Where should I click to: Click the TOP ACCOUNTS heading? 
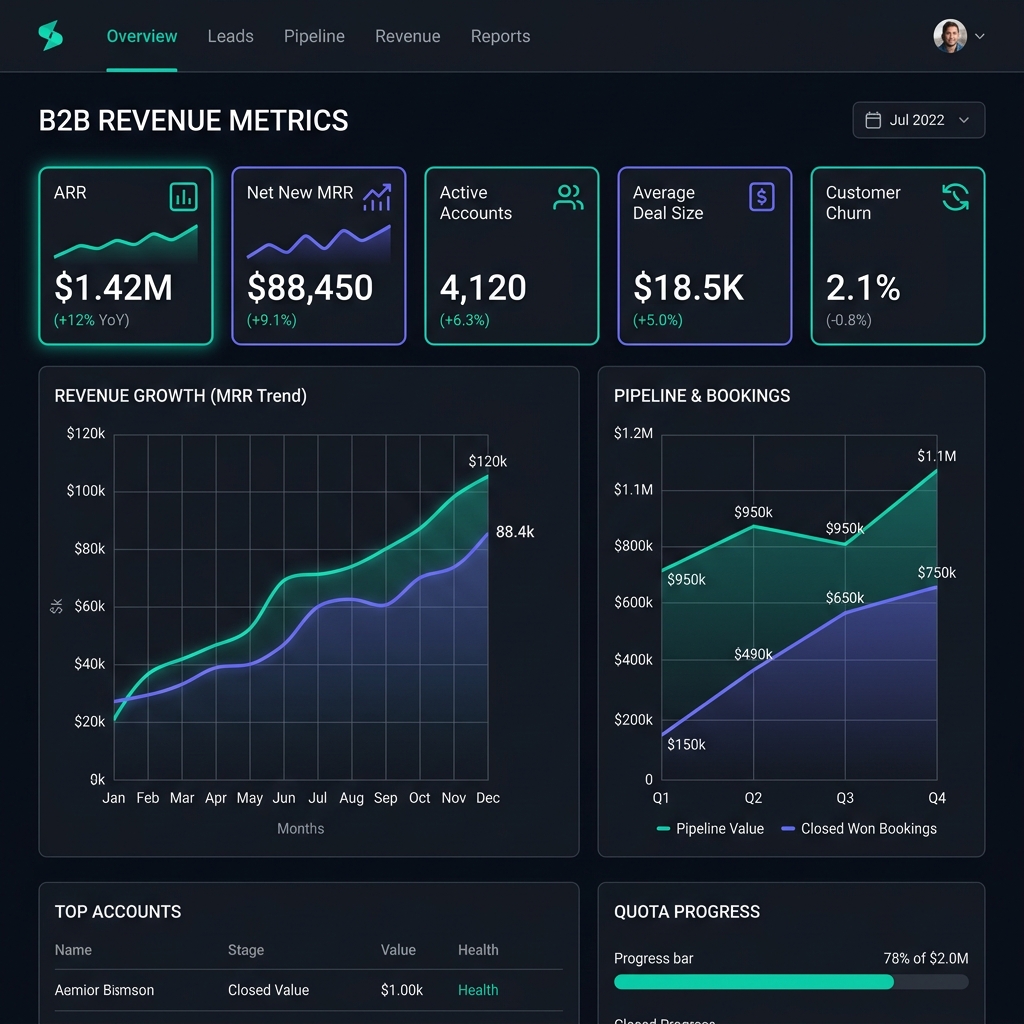pyautogui.click(x=118, y=912)
